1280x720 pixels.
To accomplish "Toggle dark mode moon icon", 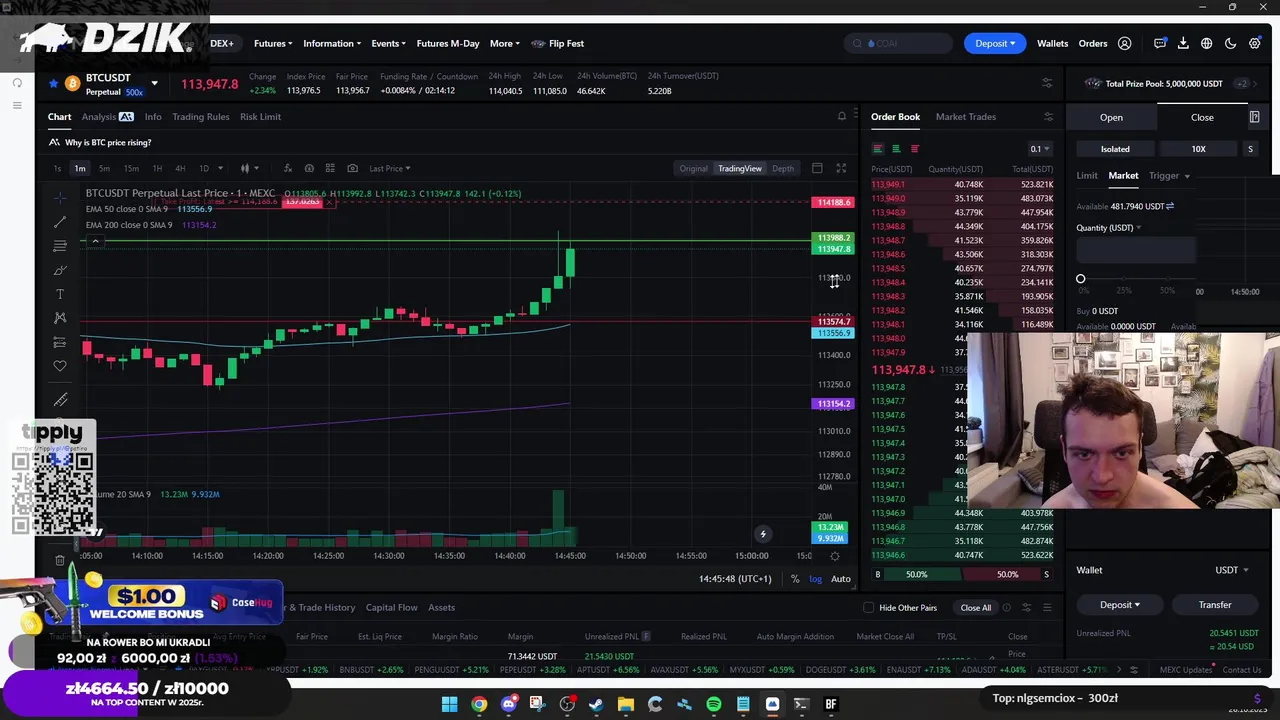I will click(1231, 44).
